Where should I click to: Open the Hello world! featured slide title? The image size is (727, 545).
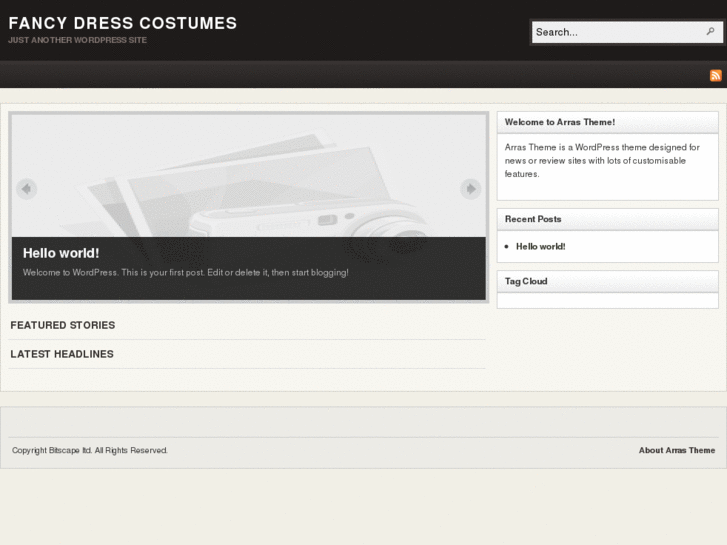(61, 253)
